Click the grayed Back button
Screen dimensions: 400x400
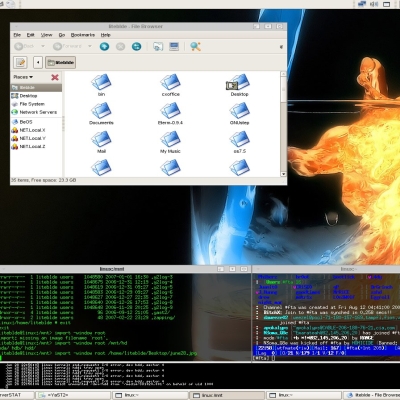click(24, 46)
